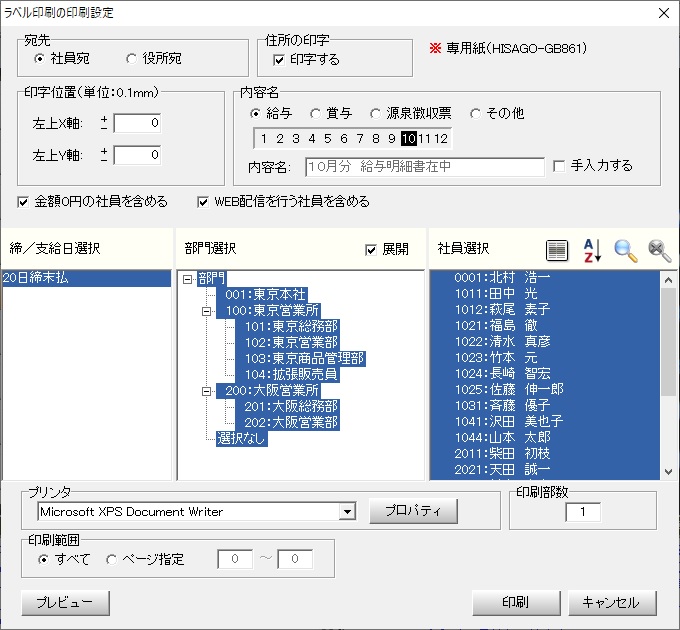Select employee 1021:福島 徹

545,326
